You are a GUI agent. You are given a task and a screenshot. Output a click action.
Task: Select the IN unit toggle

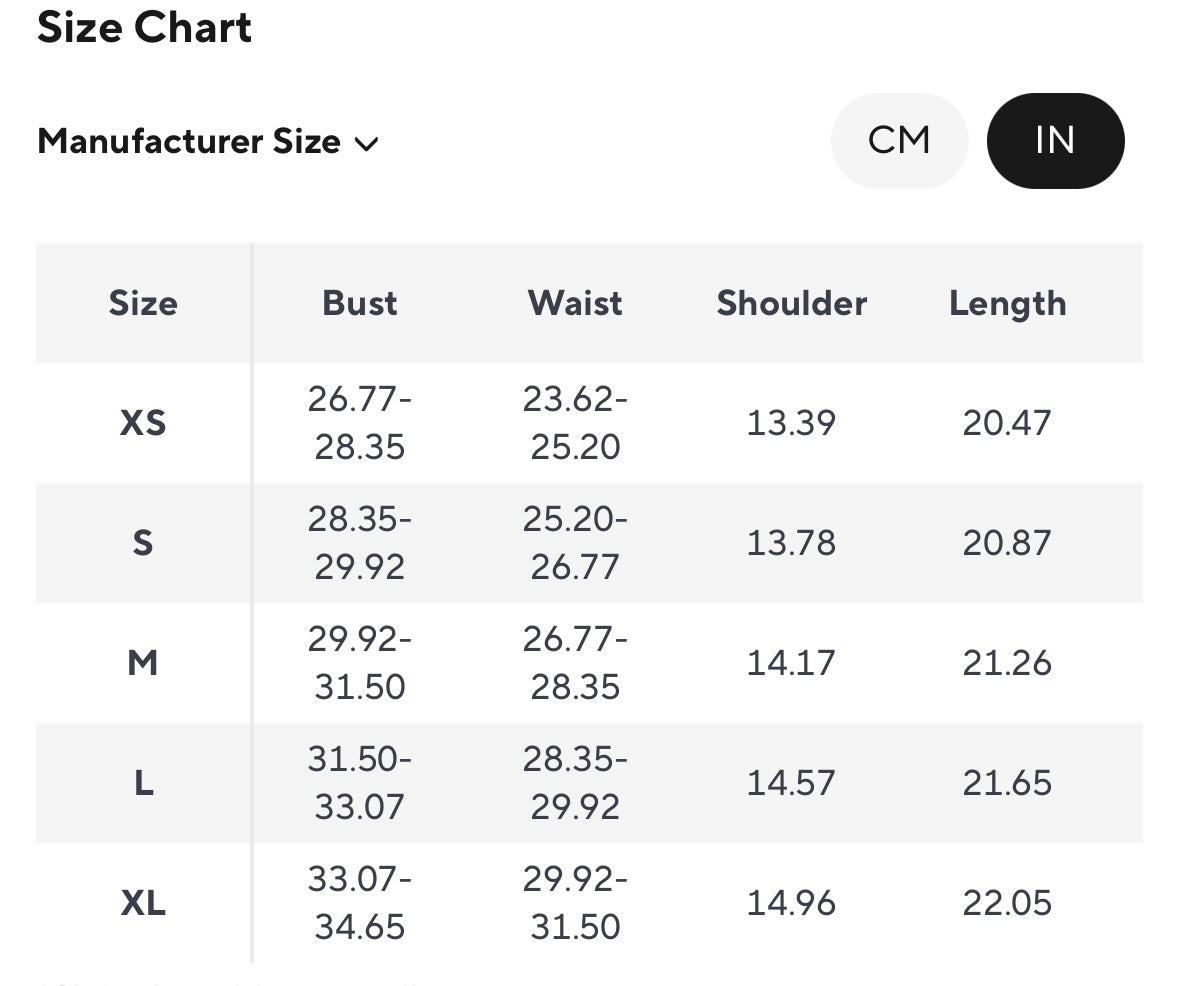pyautogui.click(x=1055, y=141)
